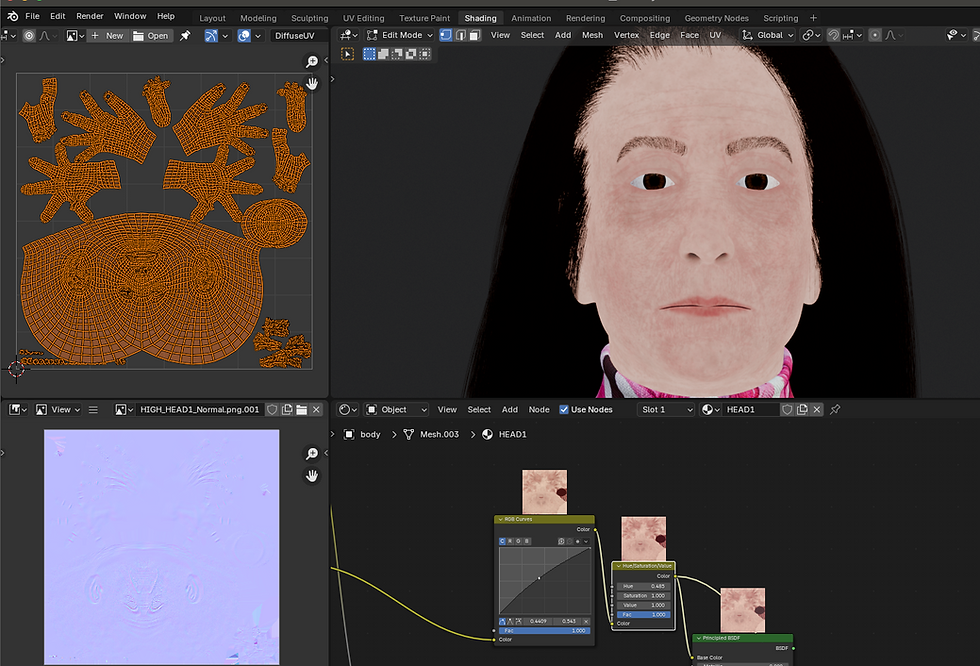Duplicate the HEAD1 material

[x=802, y=409]
